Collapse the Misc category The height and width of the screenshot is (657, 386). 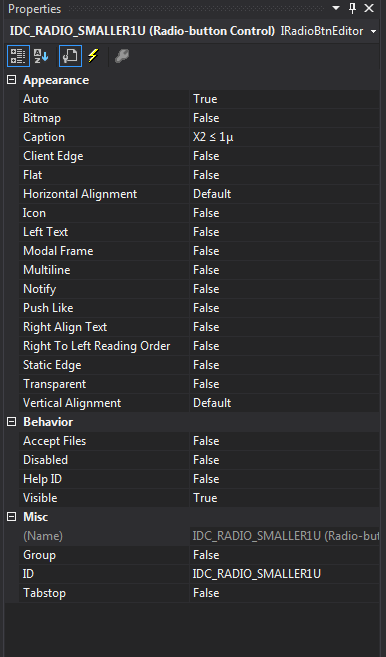coord(12,517)
